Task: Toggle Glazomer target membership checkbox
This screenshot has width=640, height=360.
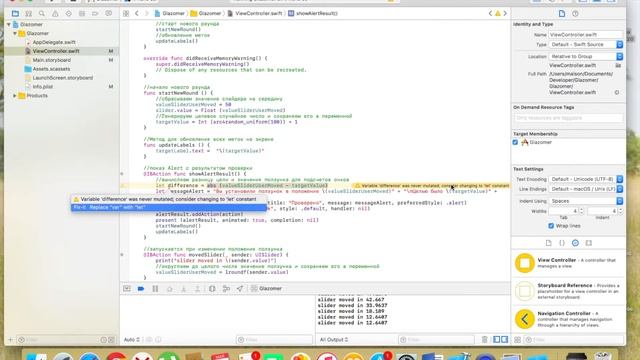Action: point(515,142)
